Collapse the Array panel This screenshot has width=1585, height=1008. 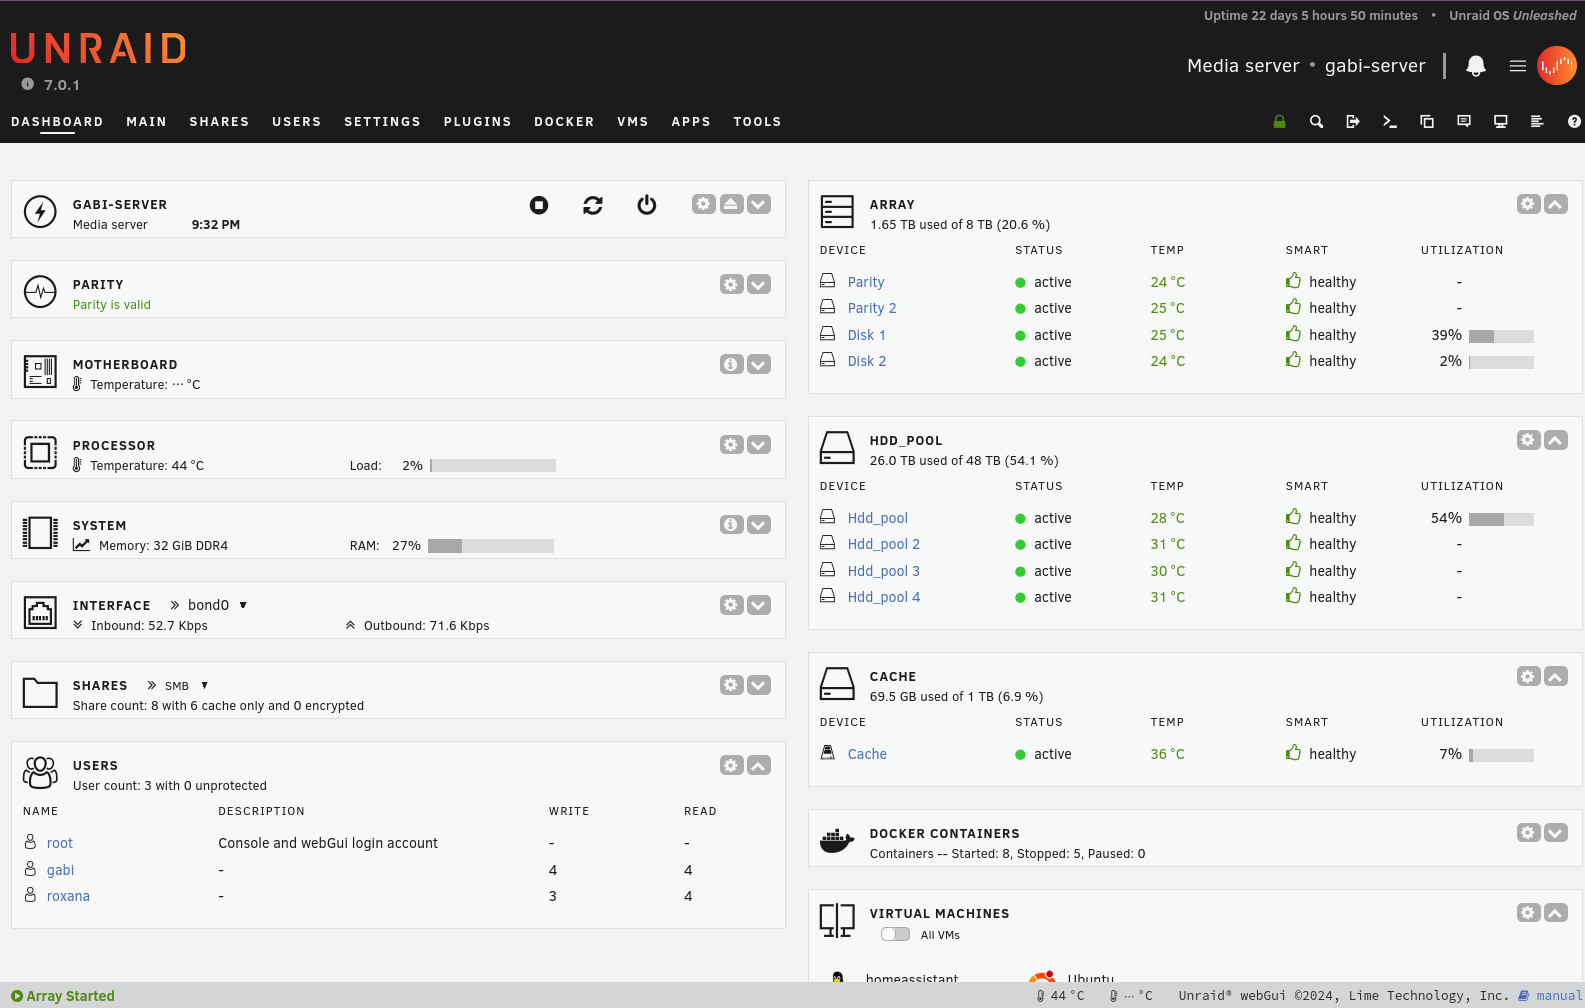(1556, 204)
